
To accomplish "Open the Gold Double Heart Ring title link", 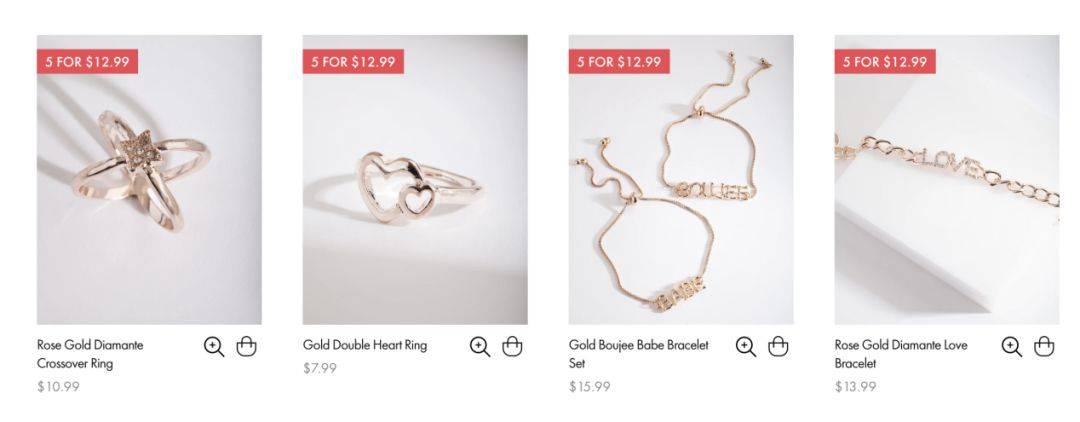I will pyautogui.click(x=365, y=345).
